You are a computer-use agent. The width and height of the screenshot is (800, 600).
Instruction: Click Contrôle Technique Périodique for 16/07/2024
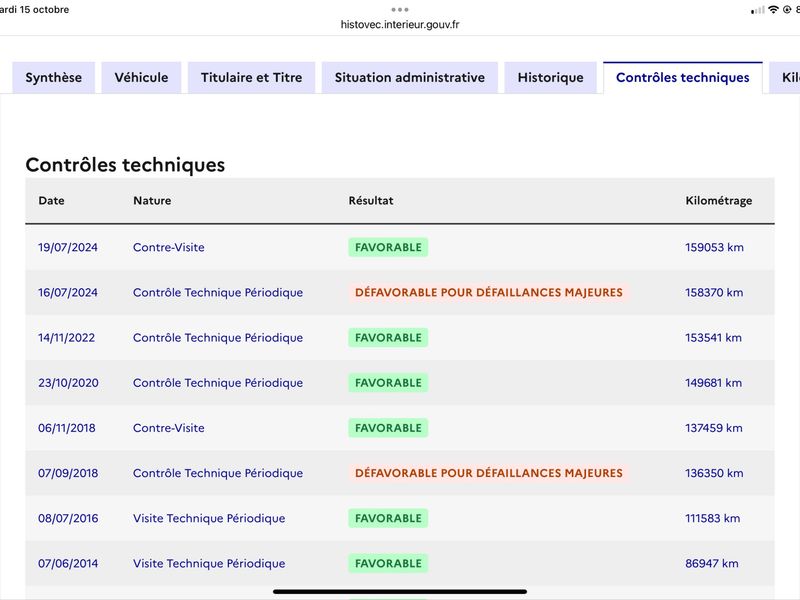[218, 292]
